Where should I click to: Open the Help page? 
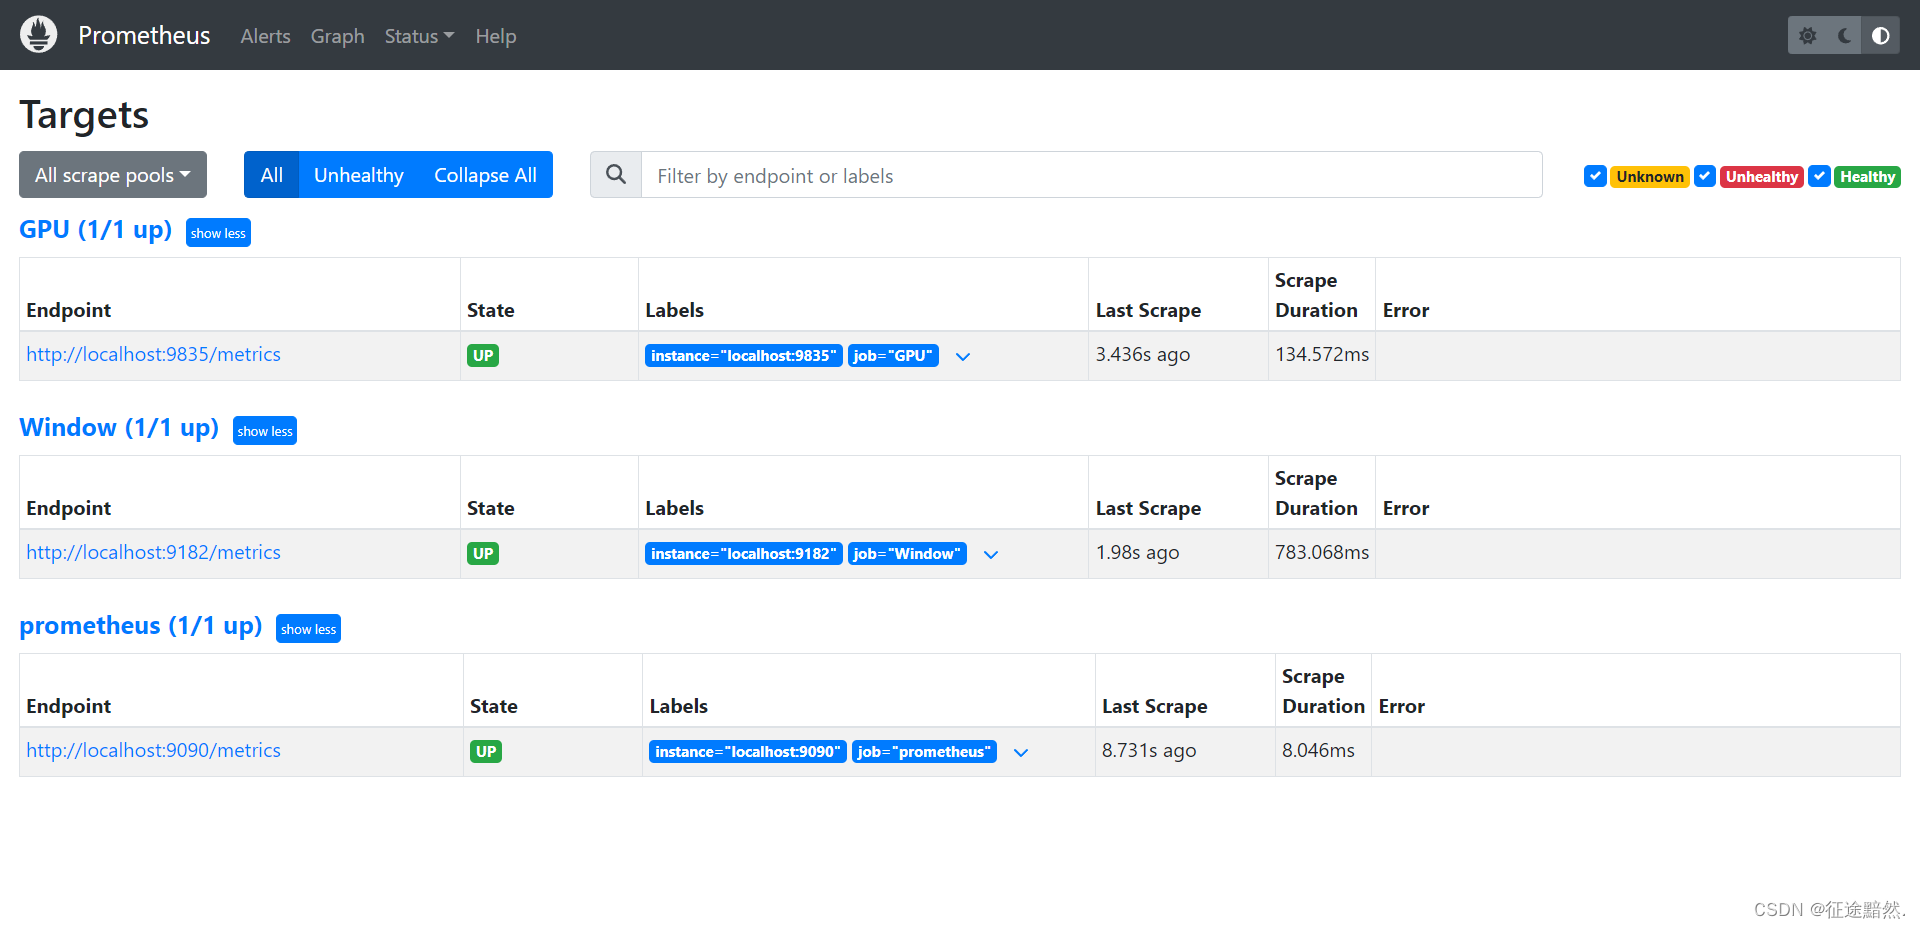tap(496, 36)
